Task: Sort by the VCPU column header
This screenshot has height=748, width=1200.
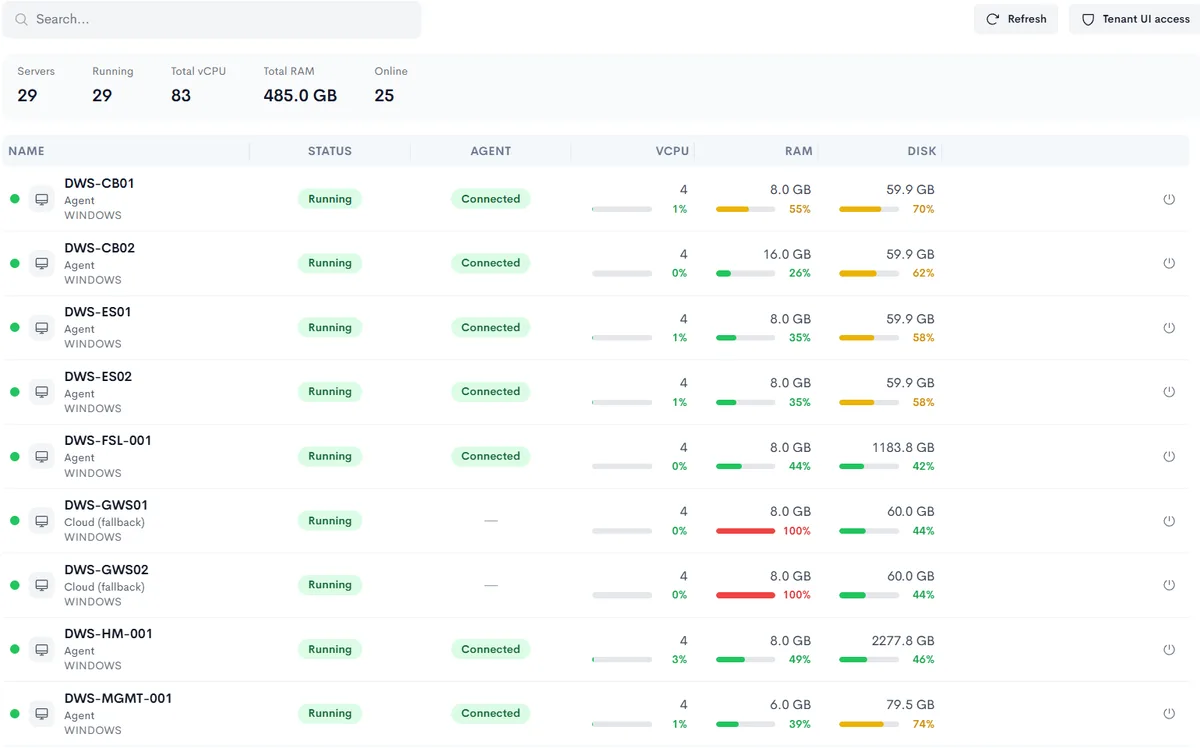Action: pos(672,151)
